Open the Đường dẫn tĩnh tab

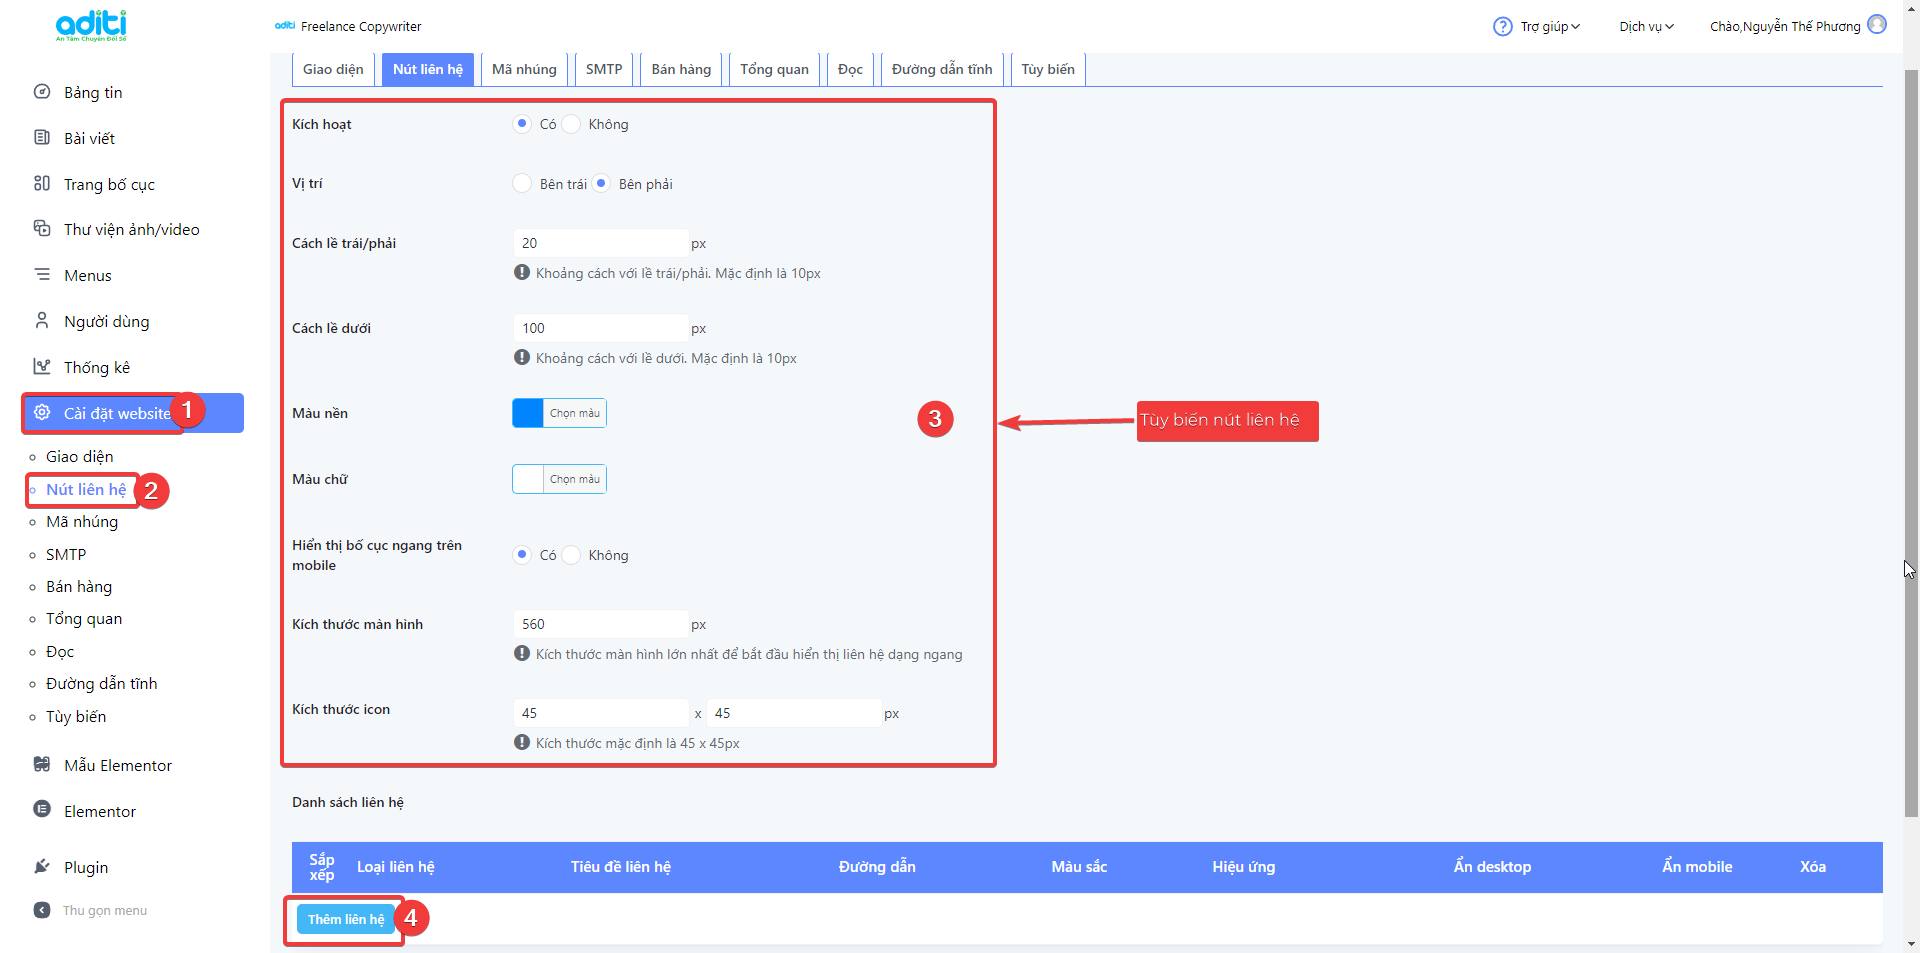pyautogui.click(x=941, y=69)
